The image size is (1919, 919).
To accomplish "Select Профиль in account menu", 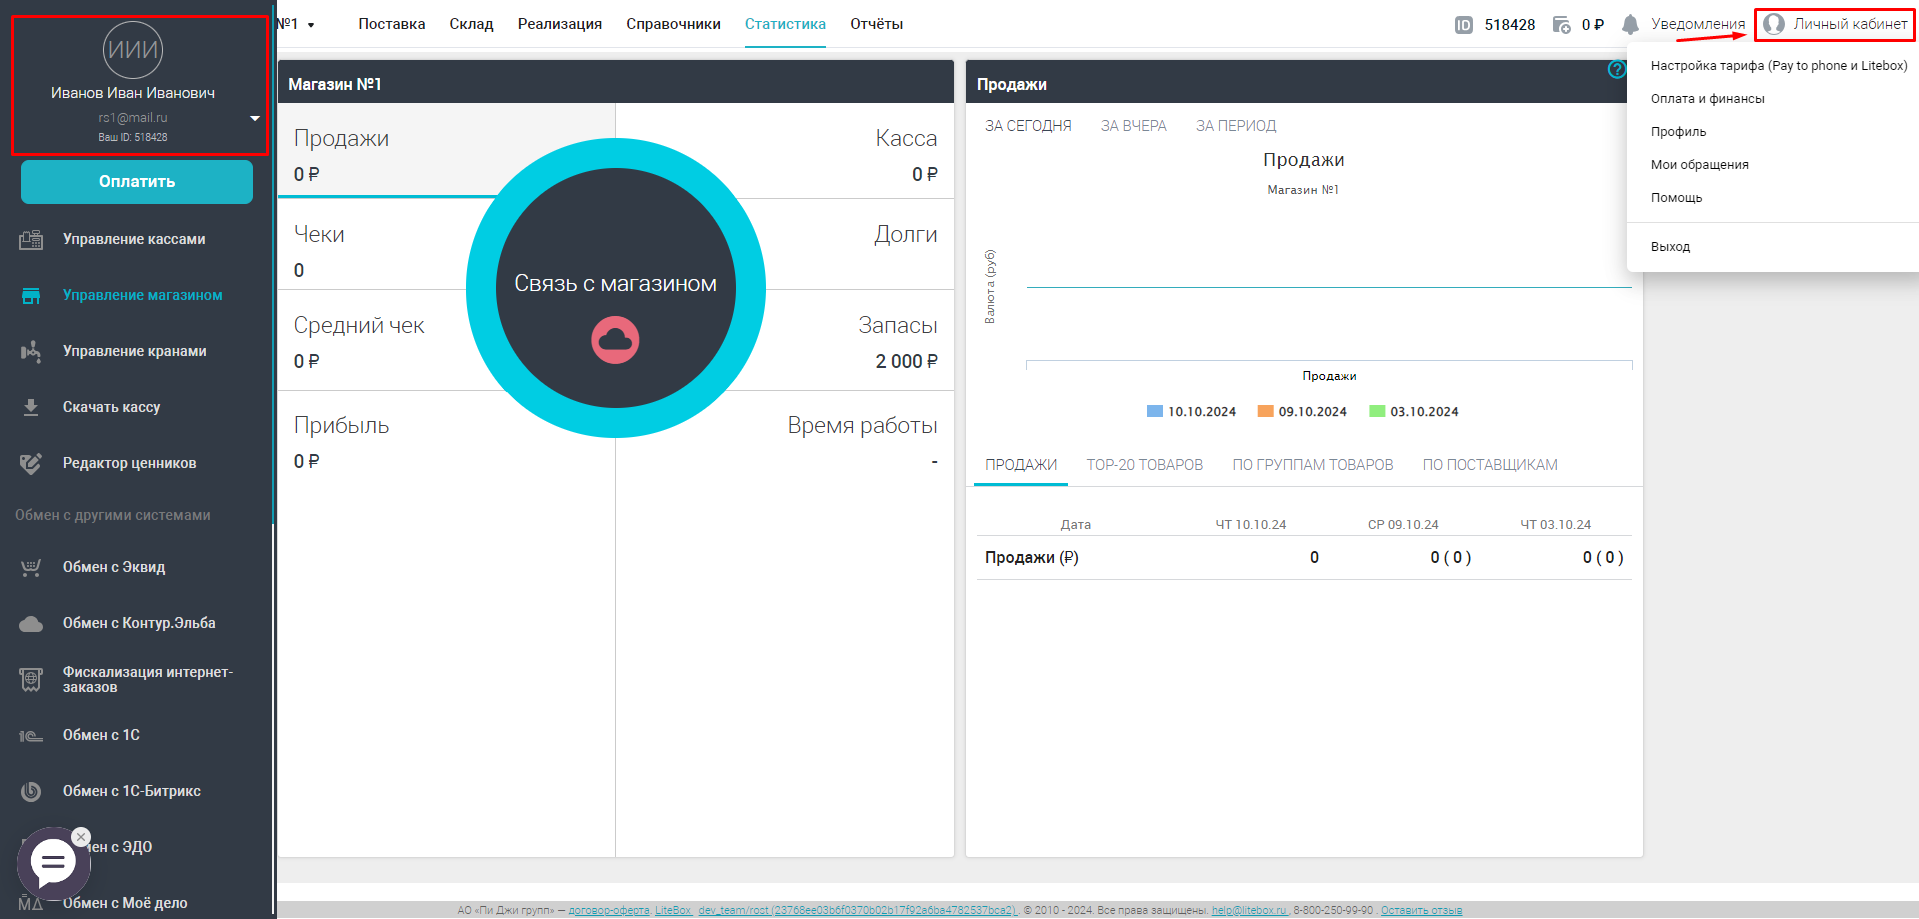I will click(1678, 132).
